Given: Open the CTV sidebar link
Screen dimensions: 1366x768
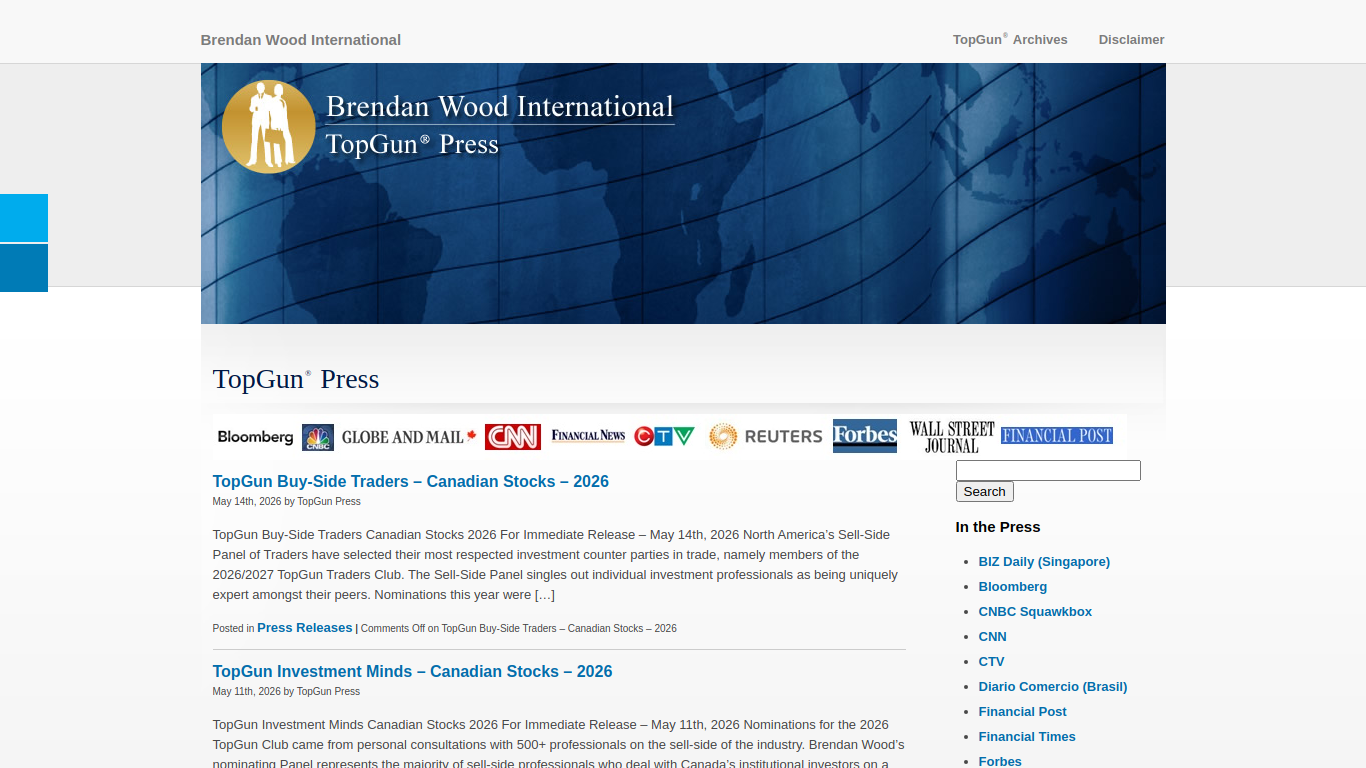Looking at the screenshot, I should (991, 662).
